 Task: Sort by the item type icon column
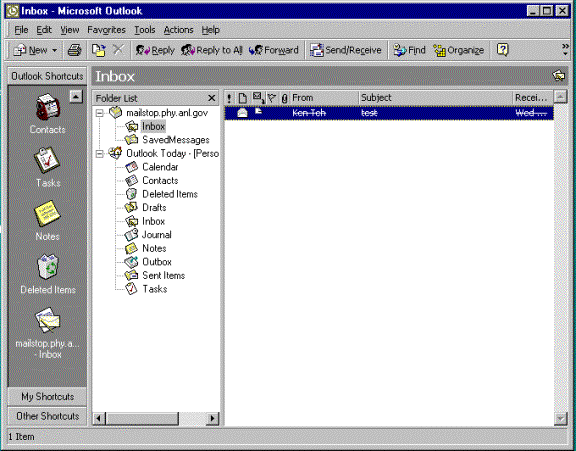tap(242, 98)
